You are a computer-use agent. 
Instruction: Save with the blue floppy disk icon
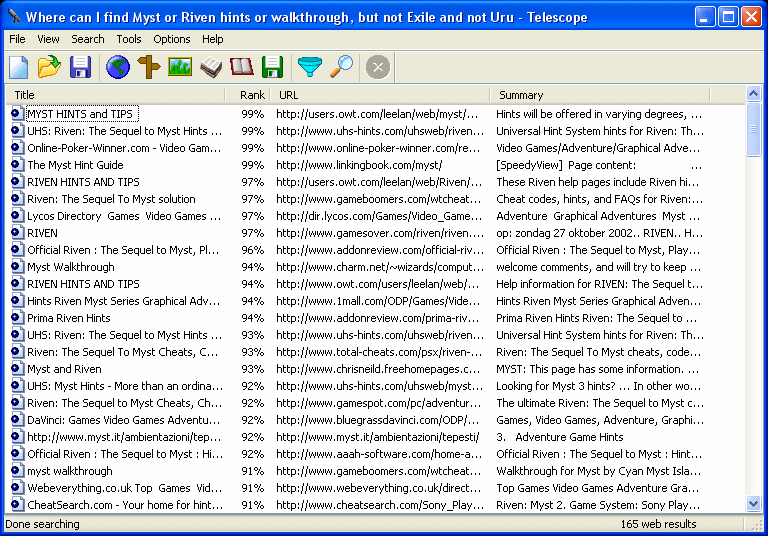click(80, 67)
